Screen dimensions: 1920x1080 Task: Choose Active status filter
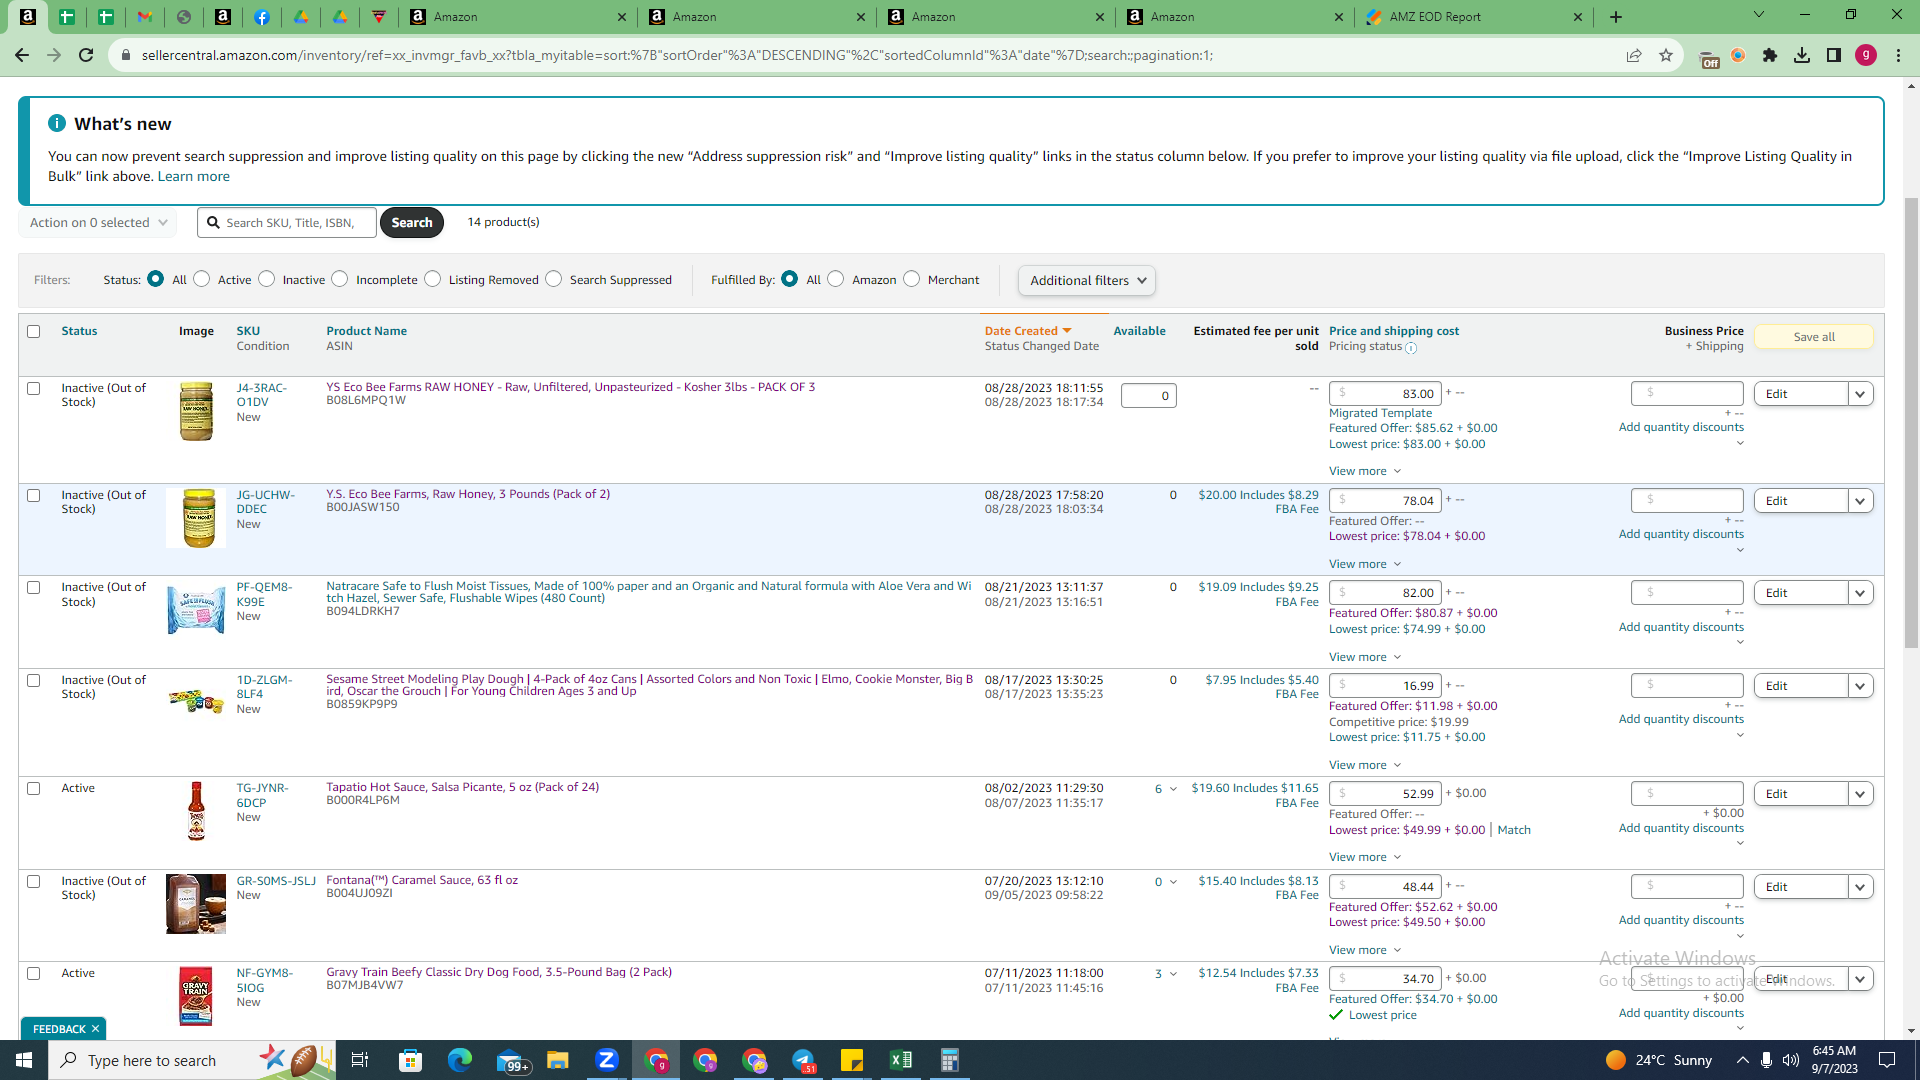[x=202, y=279]
